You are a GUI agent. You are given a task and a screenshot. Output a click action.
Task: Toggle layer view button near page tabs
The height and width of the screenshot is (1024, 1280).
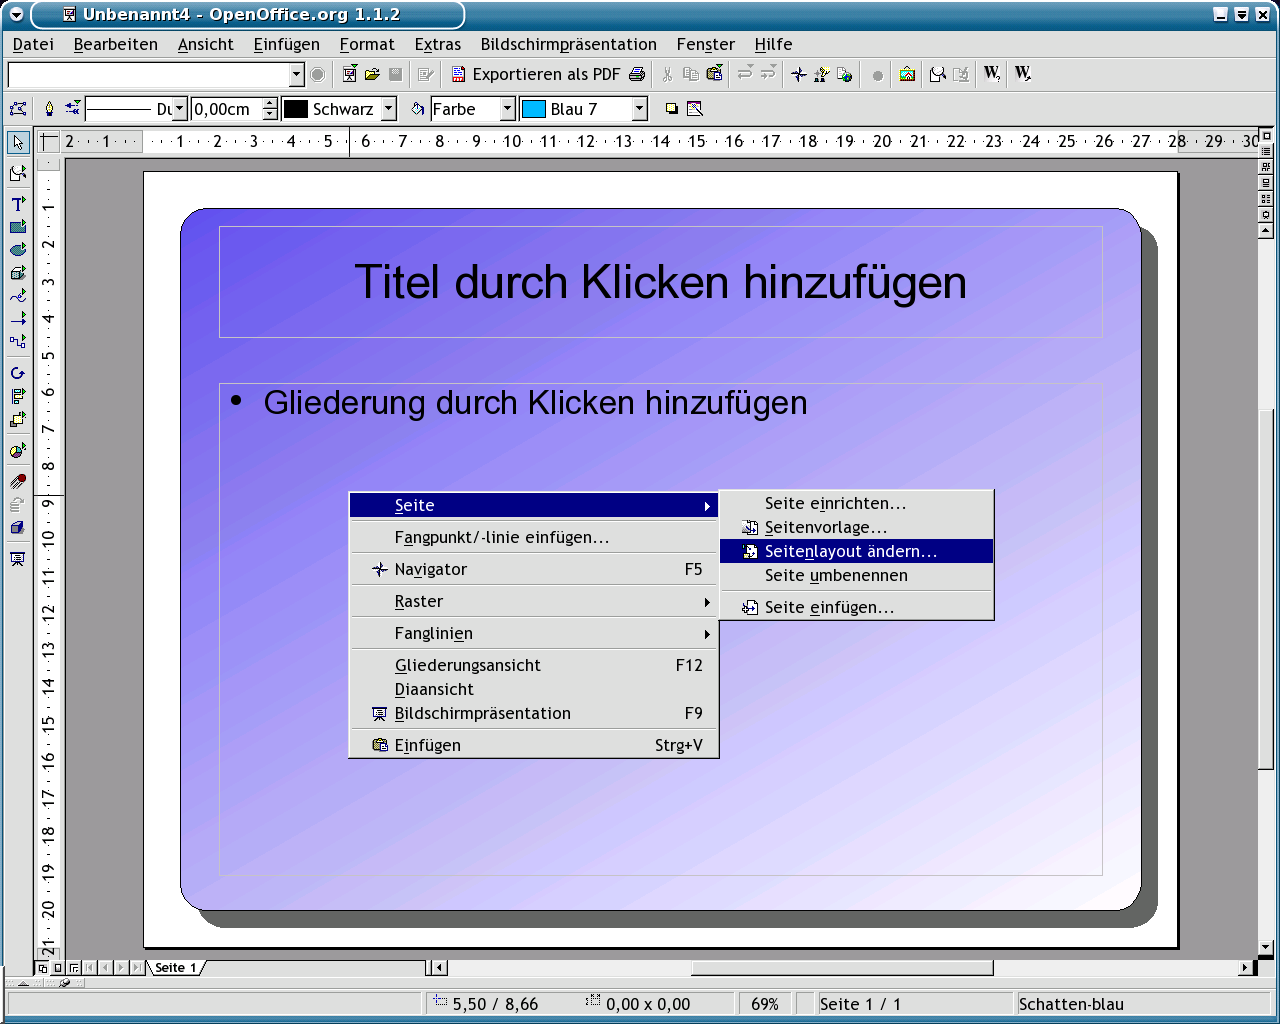coord(74,968)
